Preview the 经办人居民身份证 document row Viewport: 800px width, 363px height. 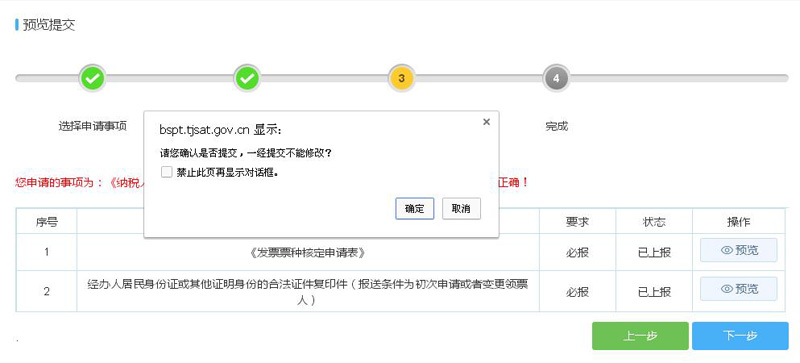click(738, 289)
